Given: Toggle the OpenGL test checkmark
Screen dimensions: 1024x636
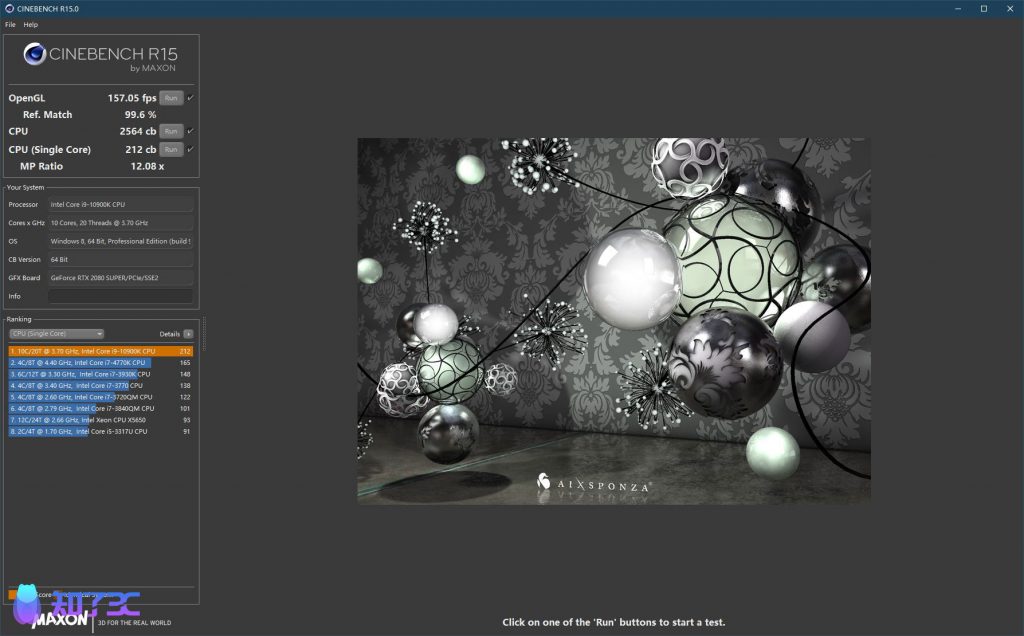Looking at the screenshot, I should [190, 98].
